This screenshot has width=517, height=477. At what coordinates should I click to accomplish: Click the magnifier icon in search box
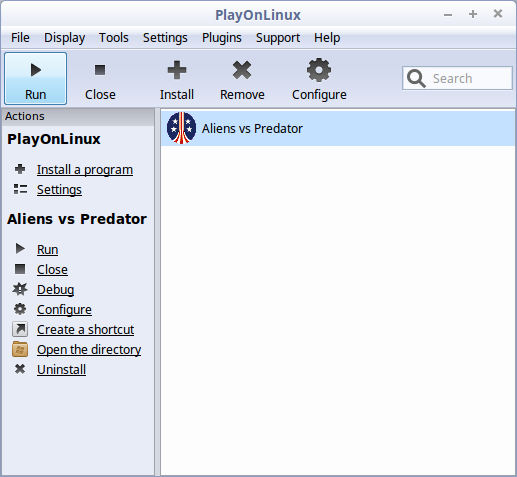416,78
